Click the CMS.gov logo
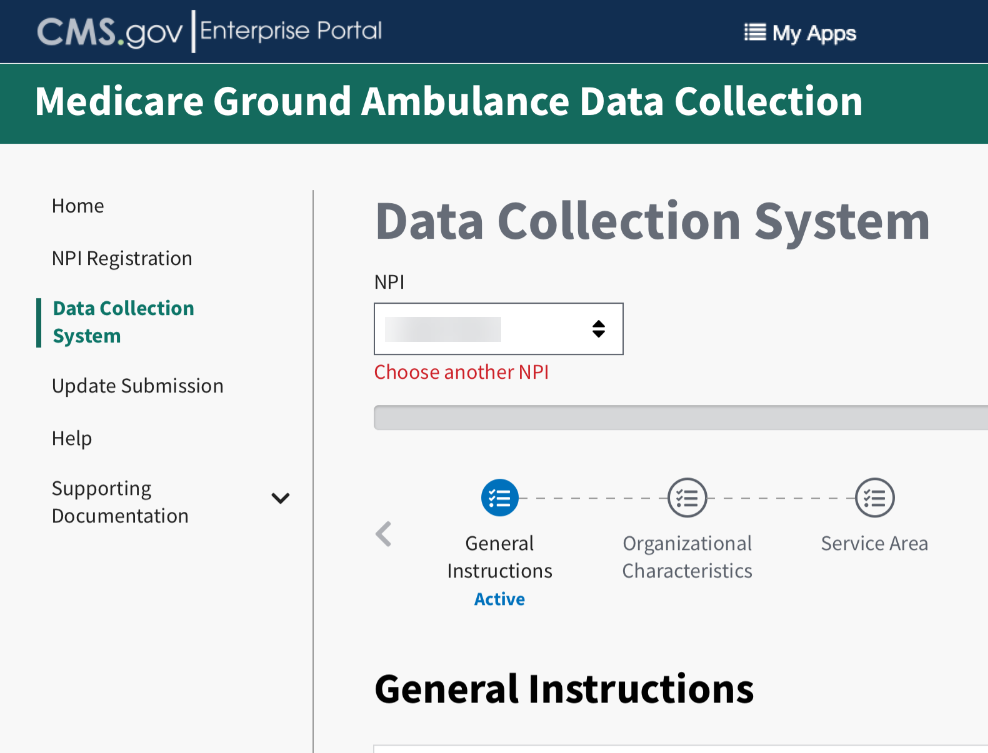 click(110, 32)
